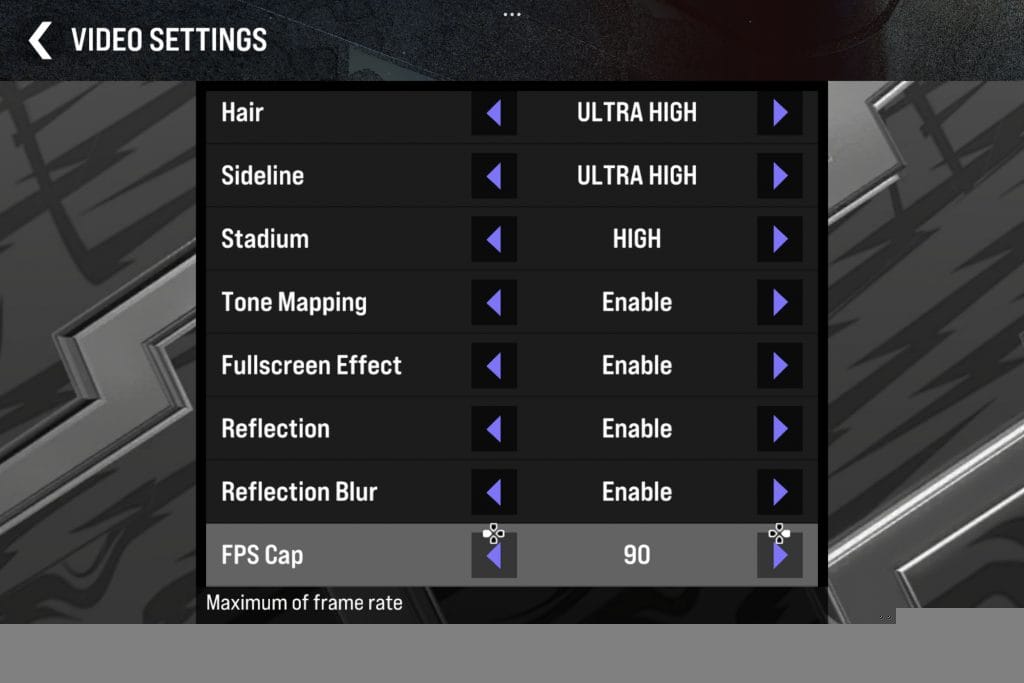Toggle Tone Mapping with right arrow
The height and width of the screenshot is (683, 1024).
click(x=780, y=302)
